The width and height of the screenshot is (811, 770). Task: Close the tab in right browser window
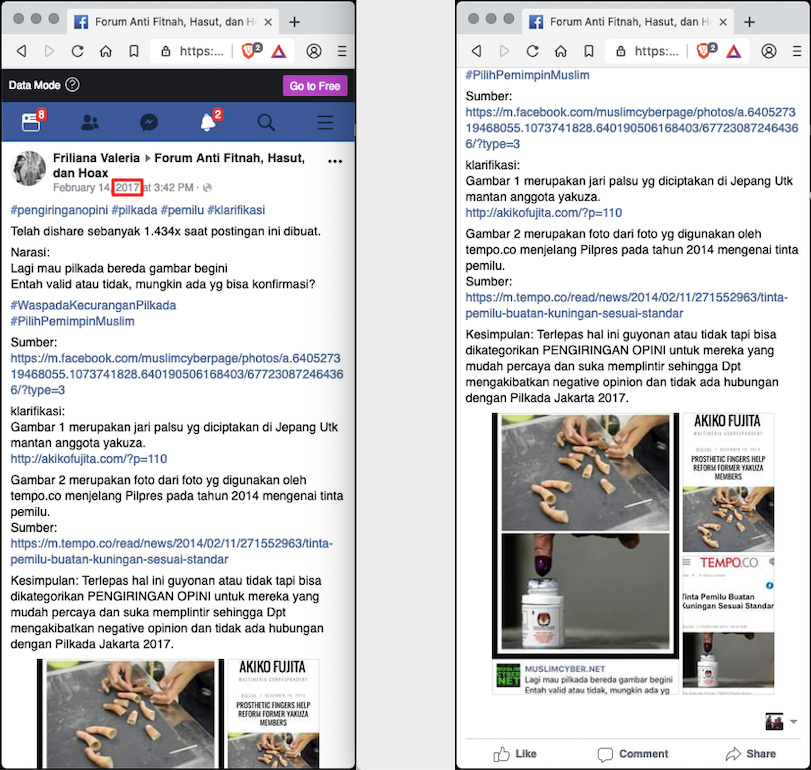point(723,22)
